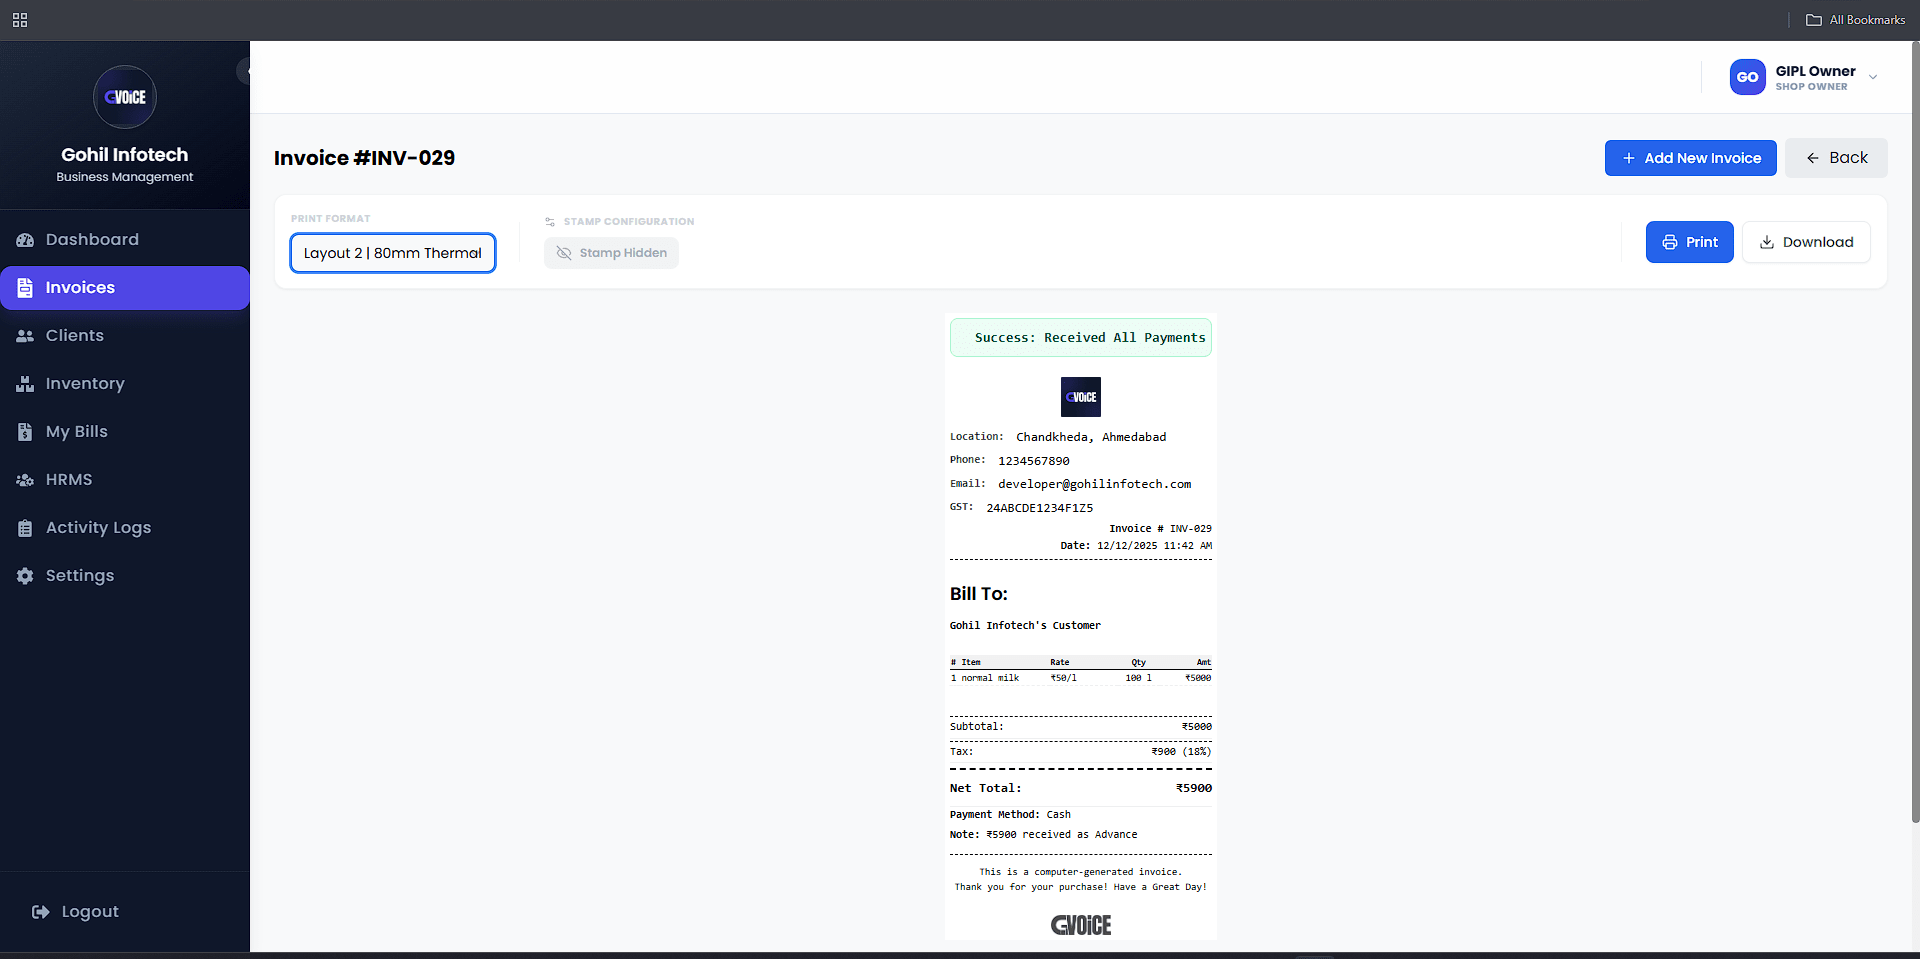Click the GVOICE logo in sidebar header

coord(125,97)
